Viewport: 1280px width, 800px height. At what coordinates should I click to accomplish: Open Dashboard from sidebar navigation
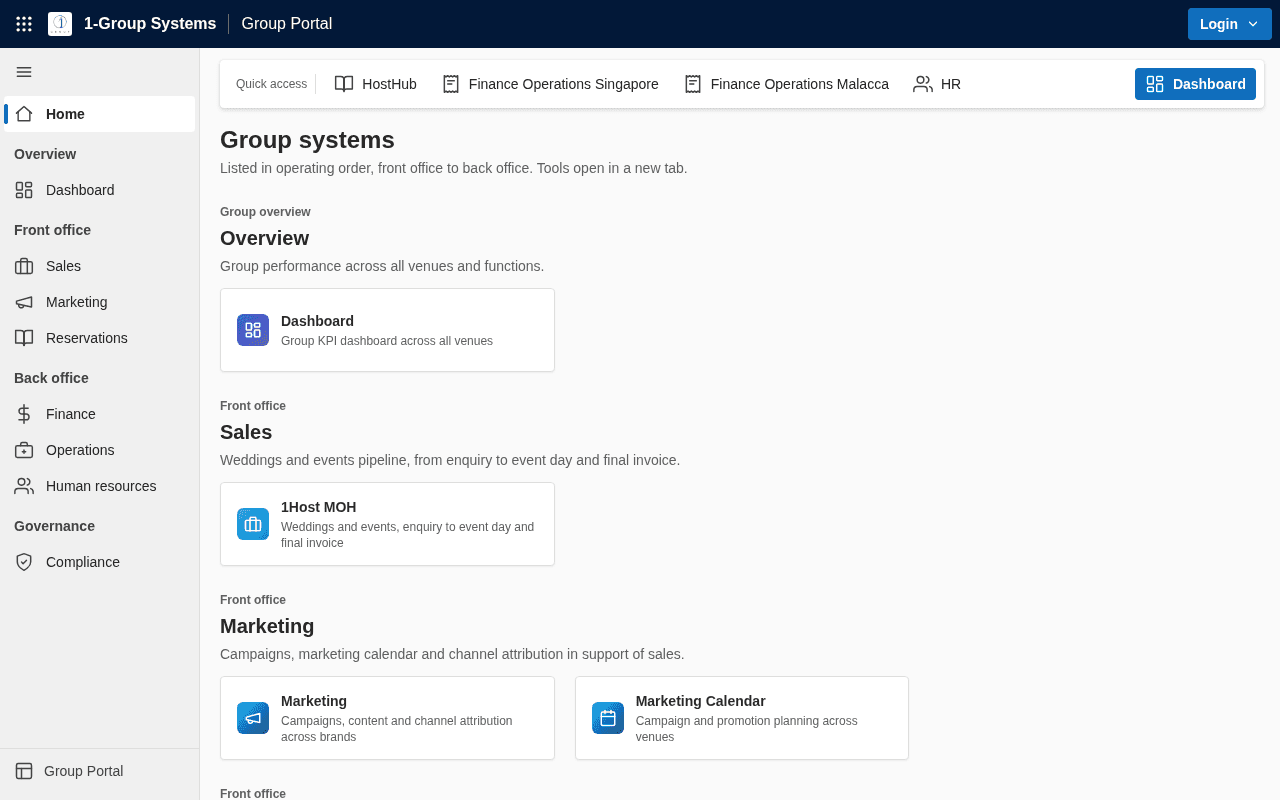point(99,190)
